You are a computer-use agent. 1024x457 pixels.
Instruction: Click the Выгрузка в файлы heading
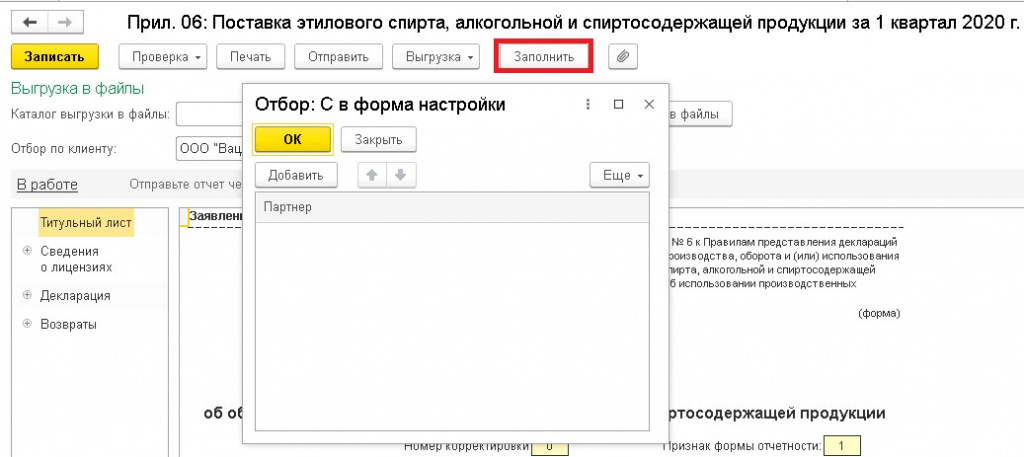click(77, 88)
